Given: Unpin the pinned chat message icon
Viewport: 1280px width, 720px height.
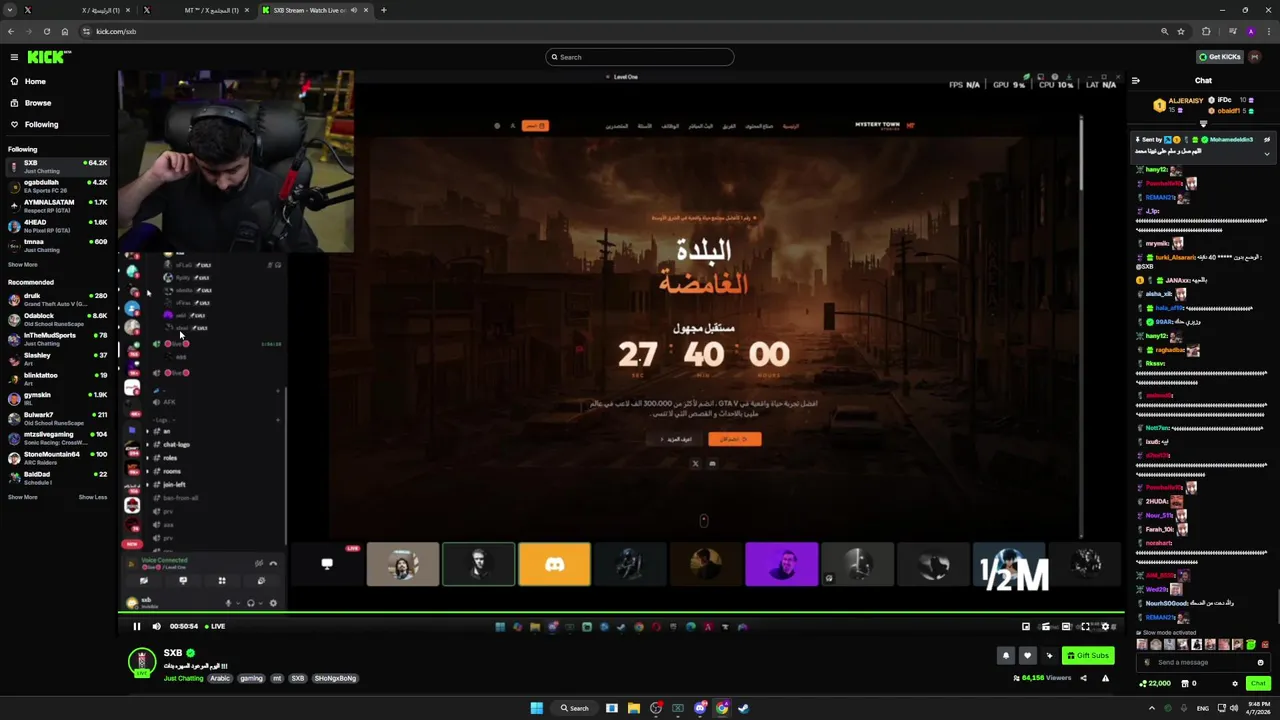Looking at the screenshot, I should pos(1267,139).
